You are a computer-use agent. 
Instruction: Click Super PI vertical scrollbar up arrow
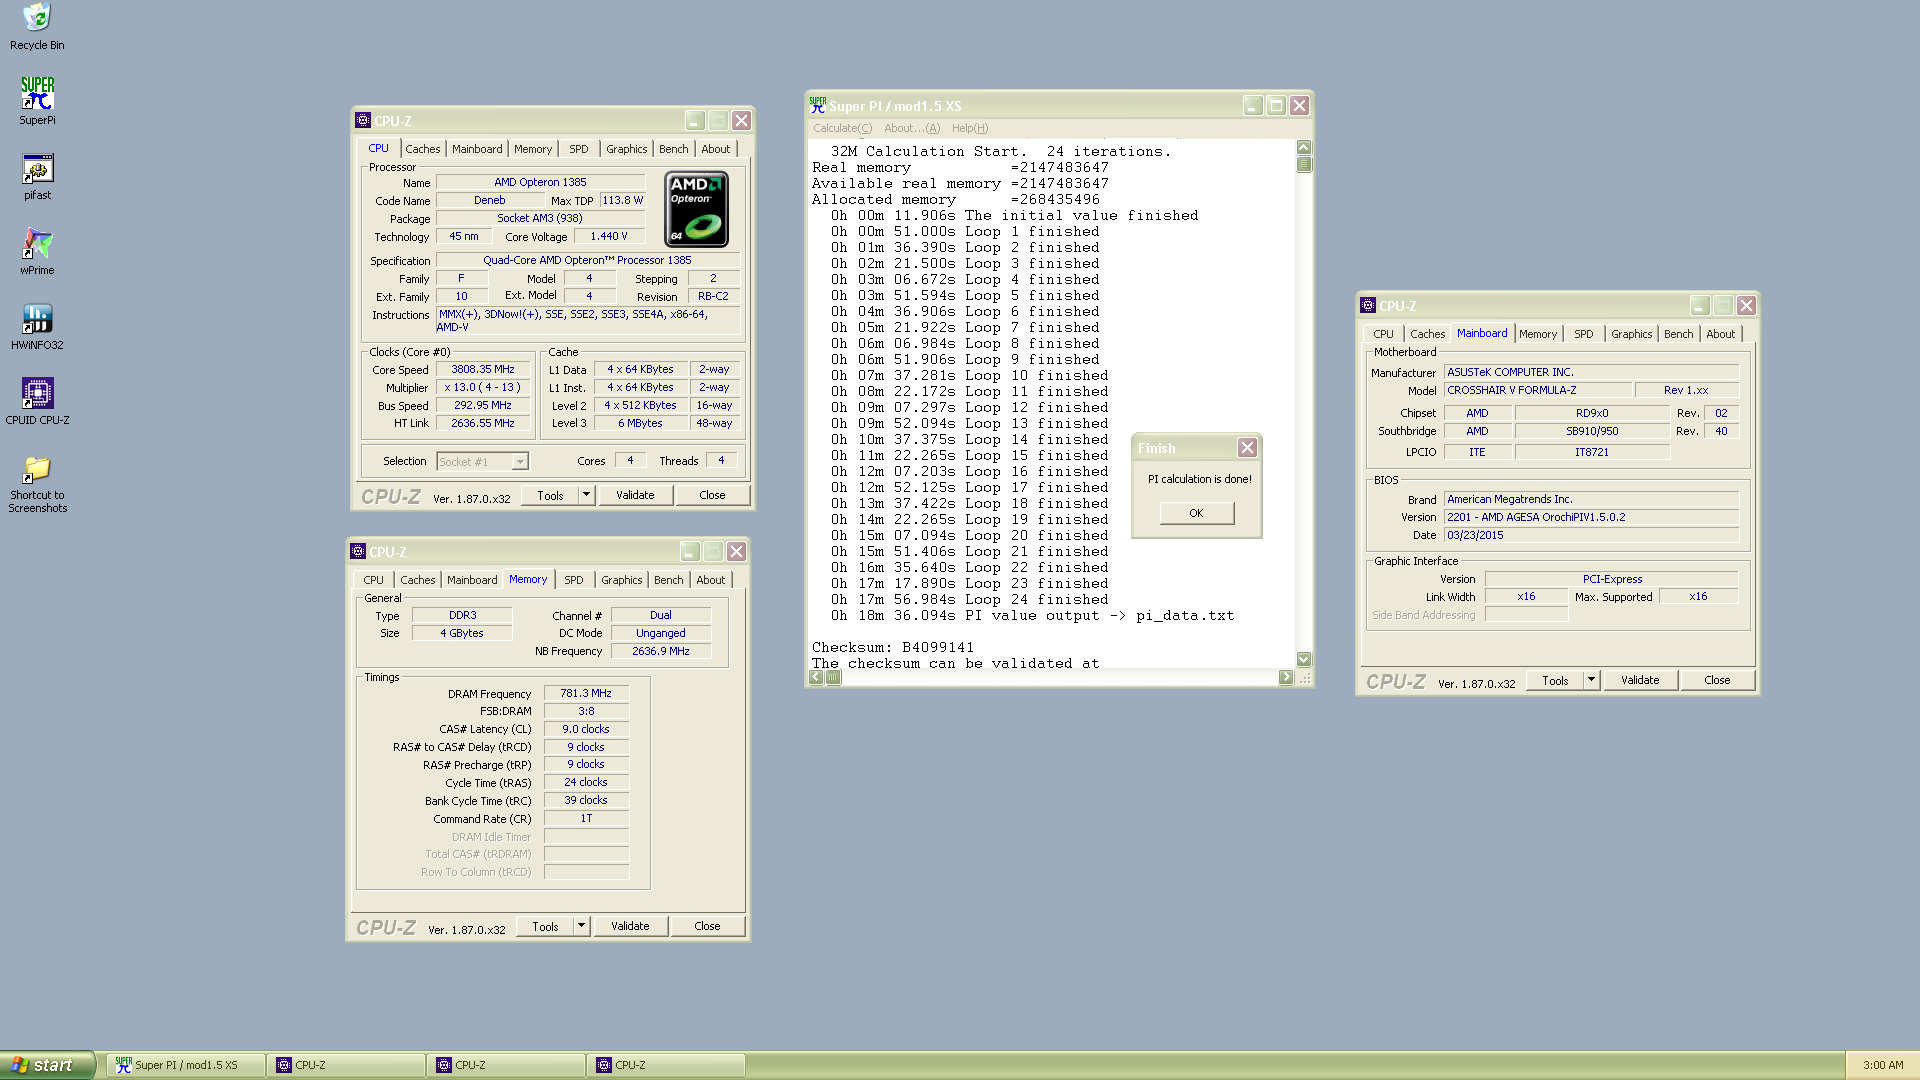tap(1304, 147)
